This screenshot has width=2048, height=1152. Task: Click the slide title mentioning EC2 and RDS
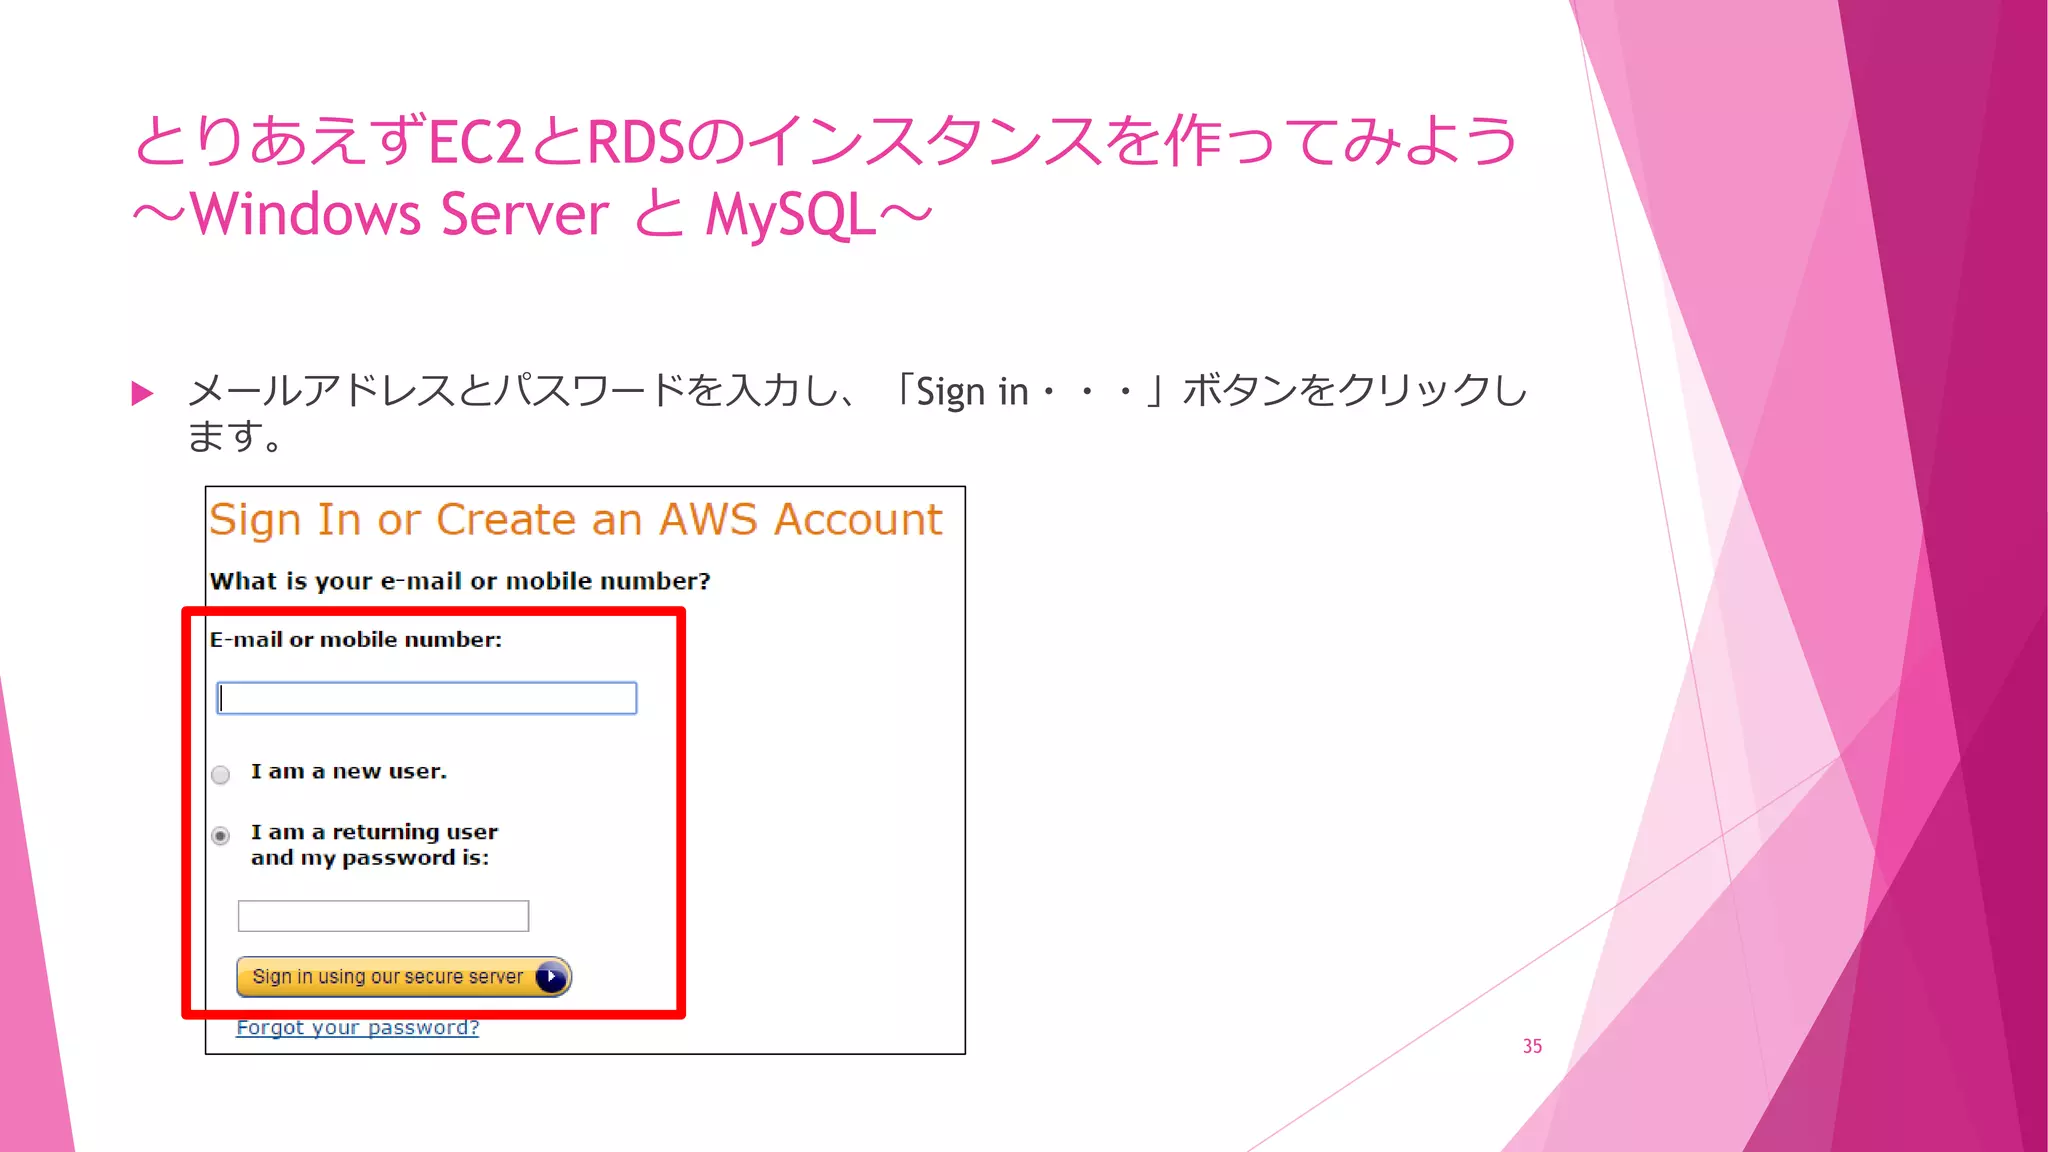pos(826,177)
